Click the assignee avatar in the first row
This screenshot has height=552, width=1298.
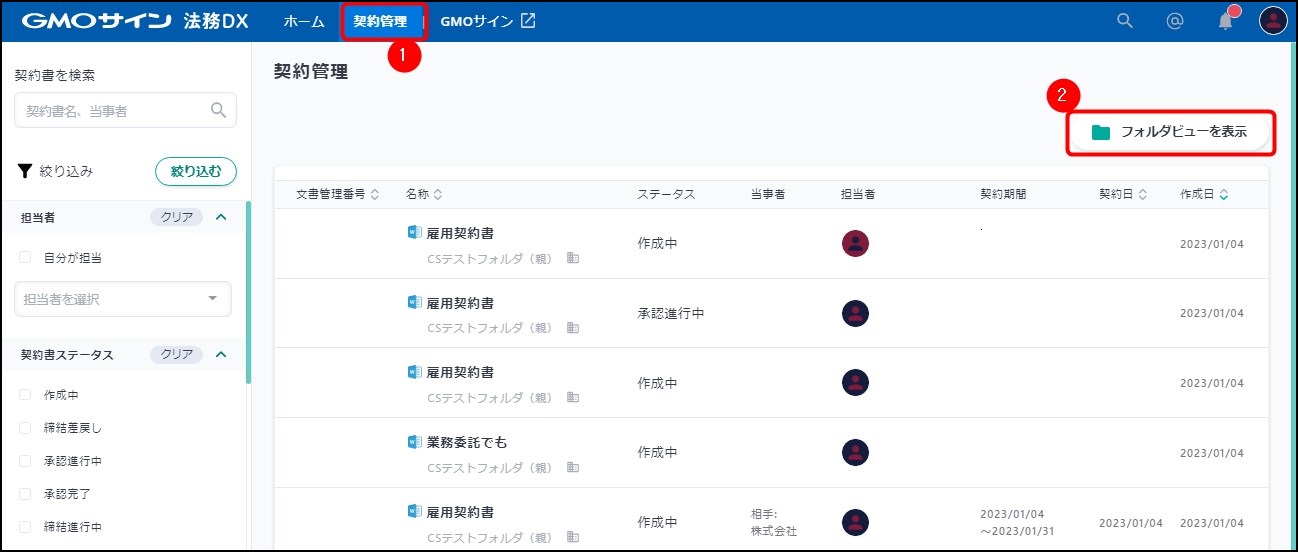coord(855,243)
